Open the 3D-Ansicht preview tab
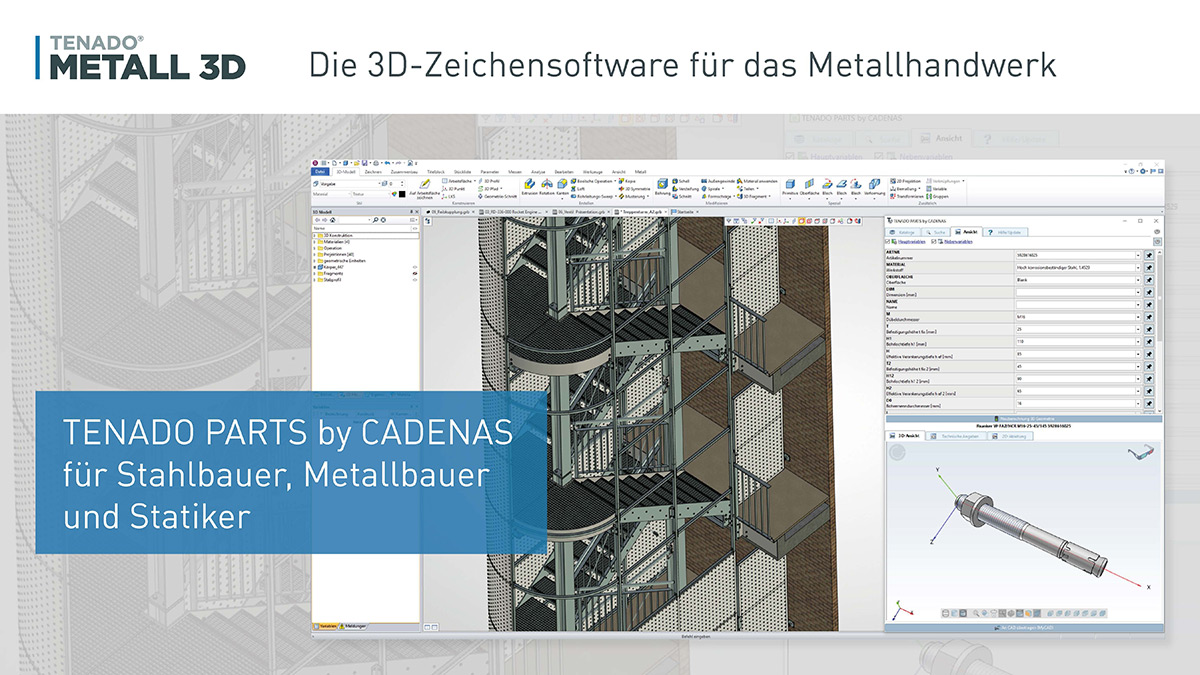 (905, 435)
